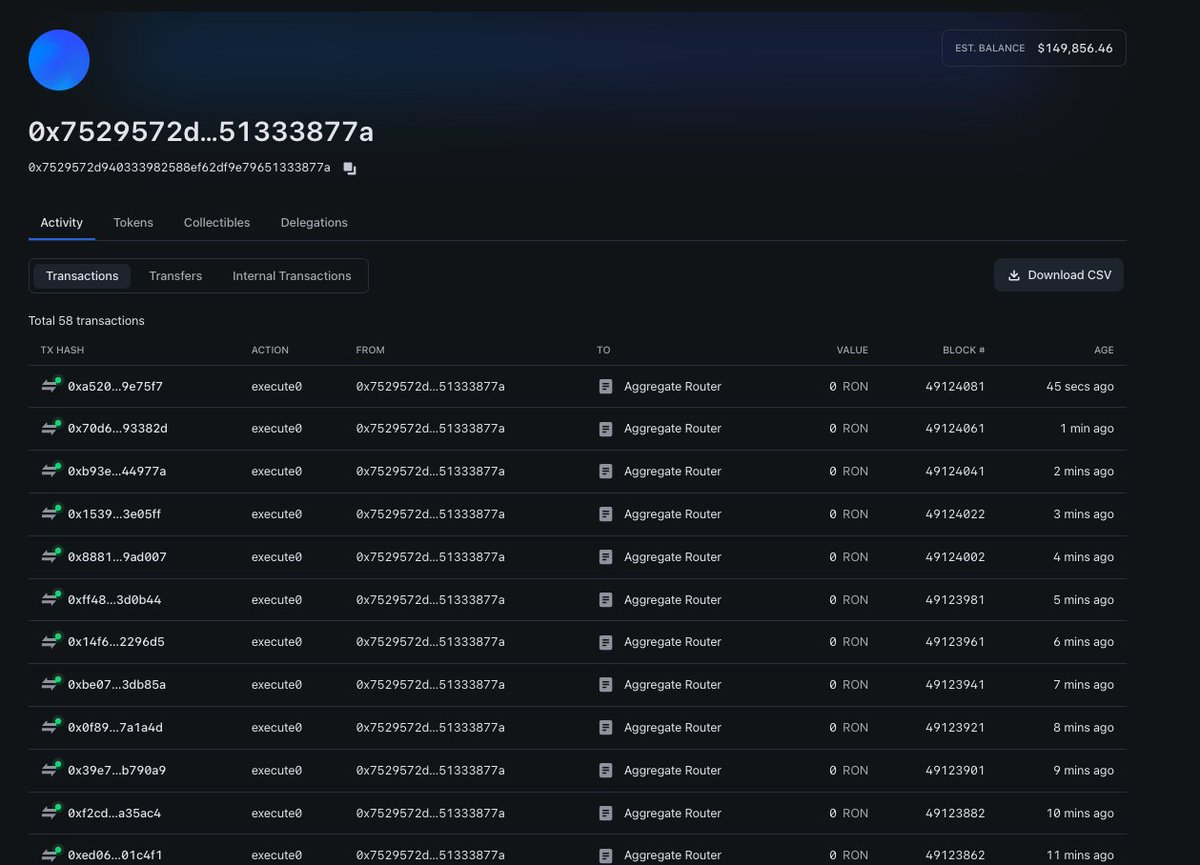1200x865 pixels.
Task: Open transaction hash 0x0f89...7a1a4d
Action: (x=115, y=728)
